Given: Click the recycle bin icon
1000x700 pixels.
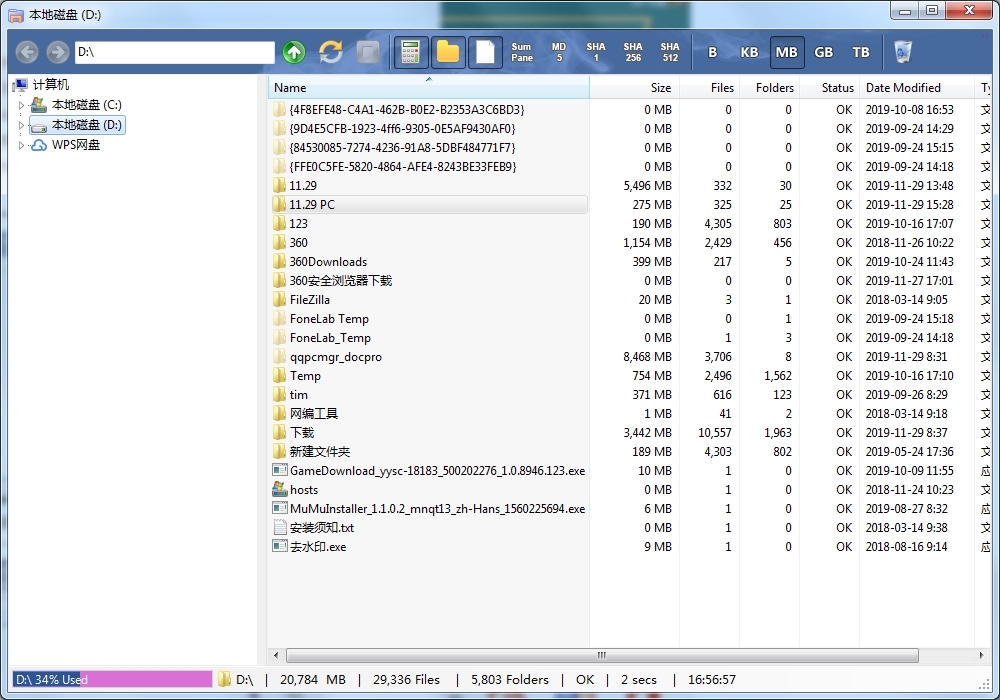Looking at the screenshot, I should coord(903,52).
